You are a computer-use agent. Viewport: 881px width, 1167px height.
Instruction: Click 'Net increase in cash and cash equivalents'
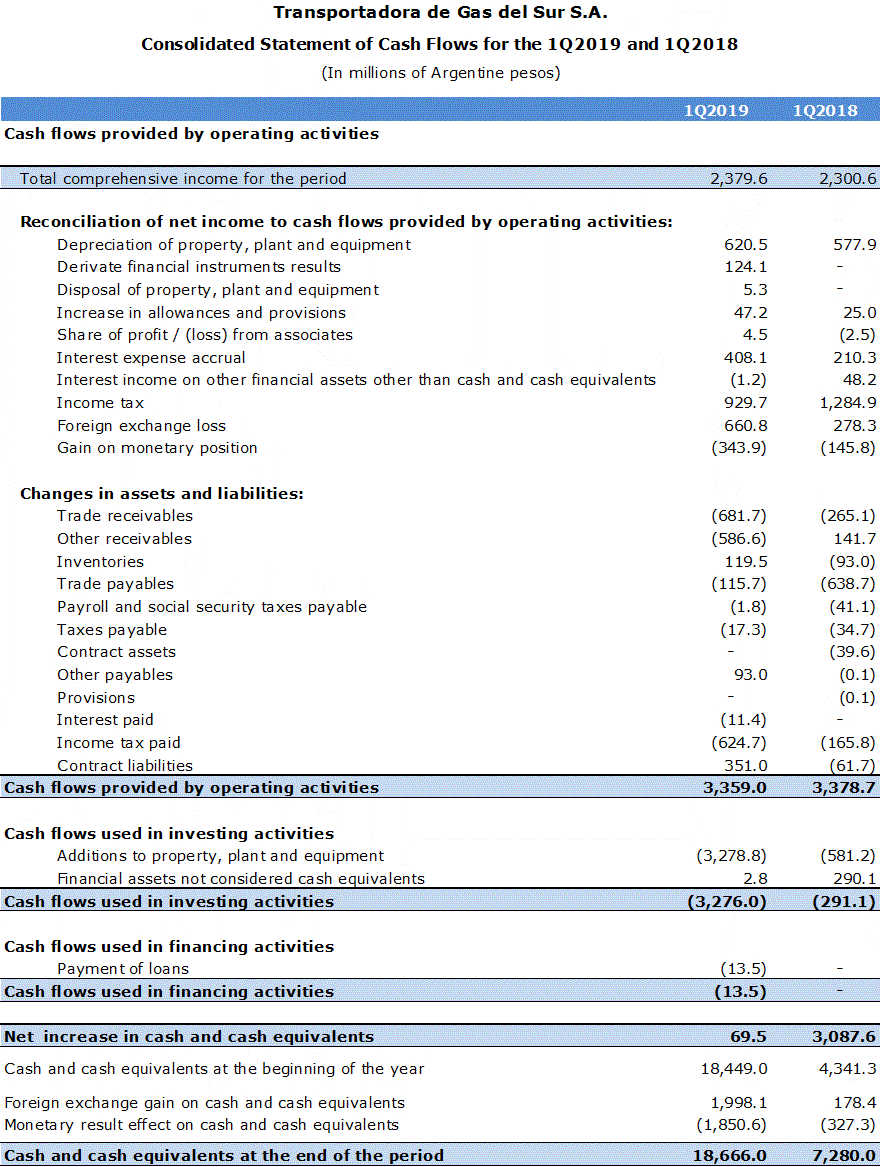pyautogui.click(x=189, y=1037)
